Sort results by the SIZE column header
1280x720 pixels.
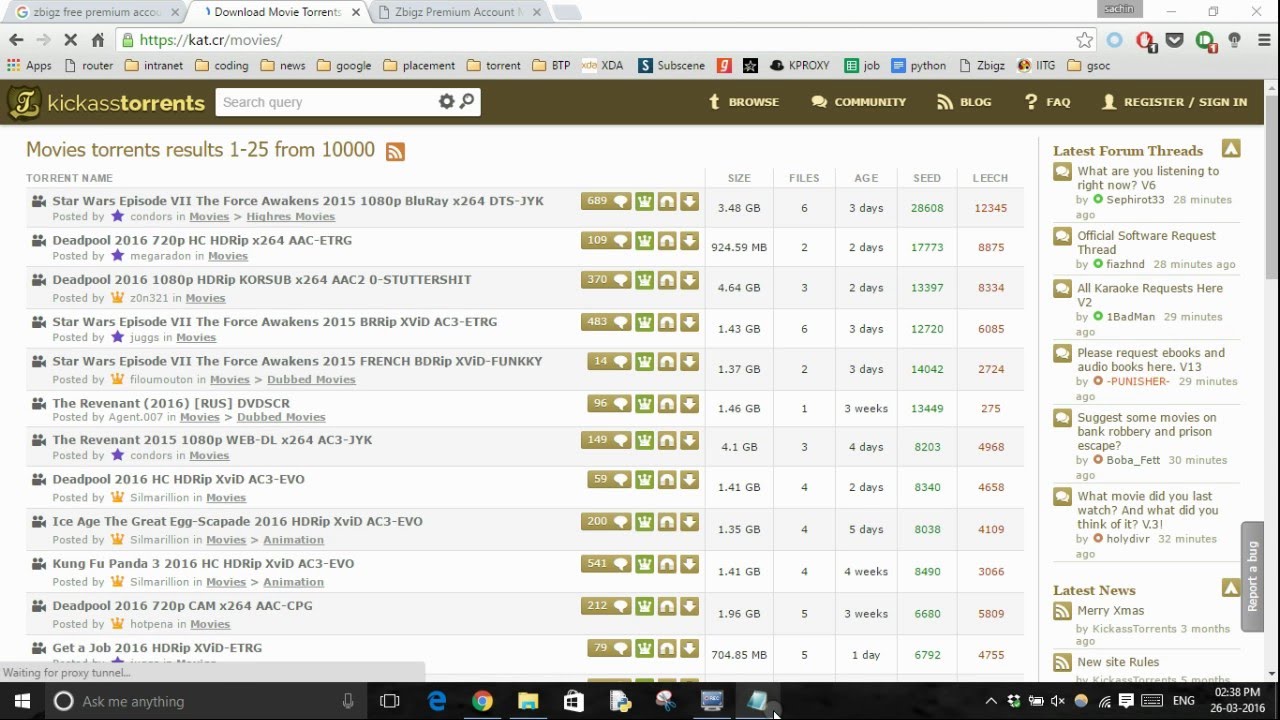coord(739,178)
